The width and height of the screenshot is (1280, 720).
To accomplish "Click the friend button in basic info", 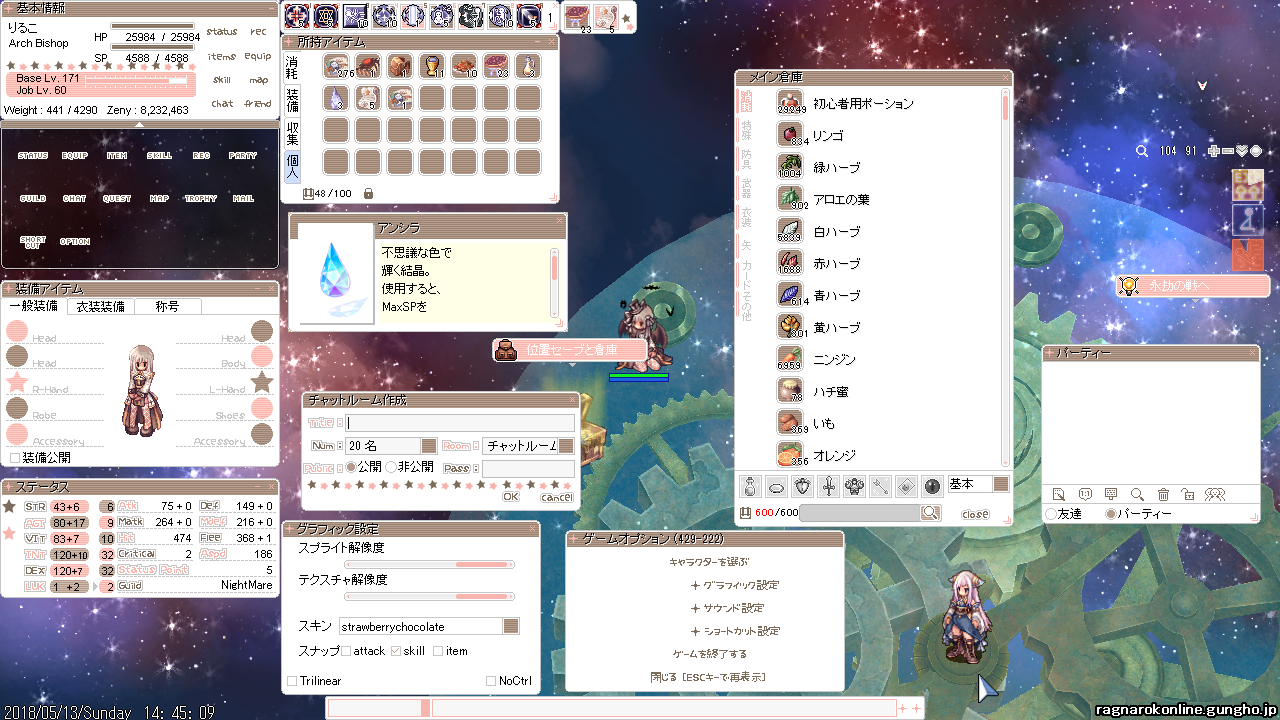I will point(258,104).
